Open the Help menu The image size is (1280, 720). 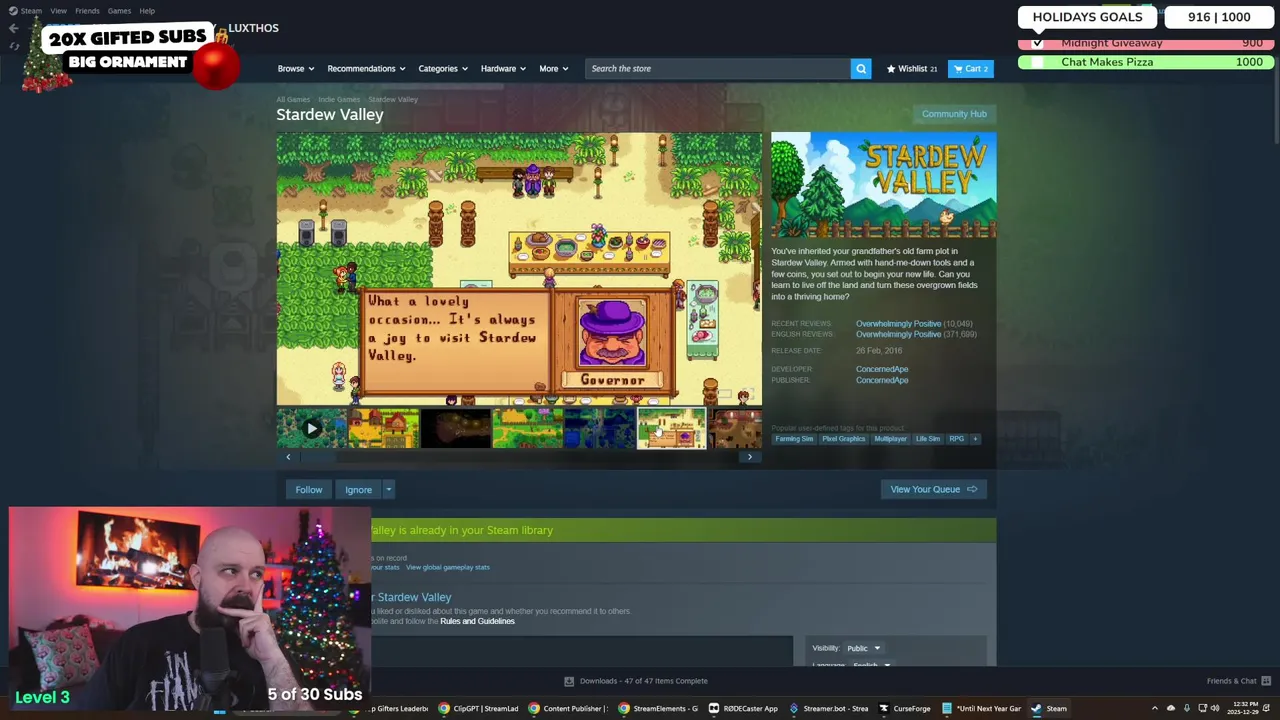coord(147,11)
